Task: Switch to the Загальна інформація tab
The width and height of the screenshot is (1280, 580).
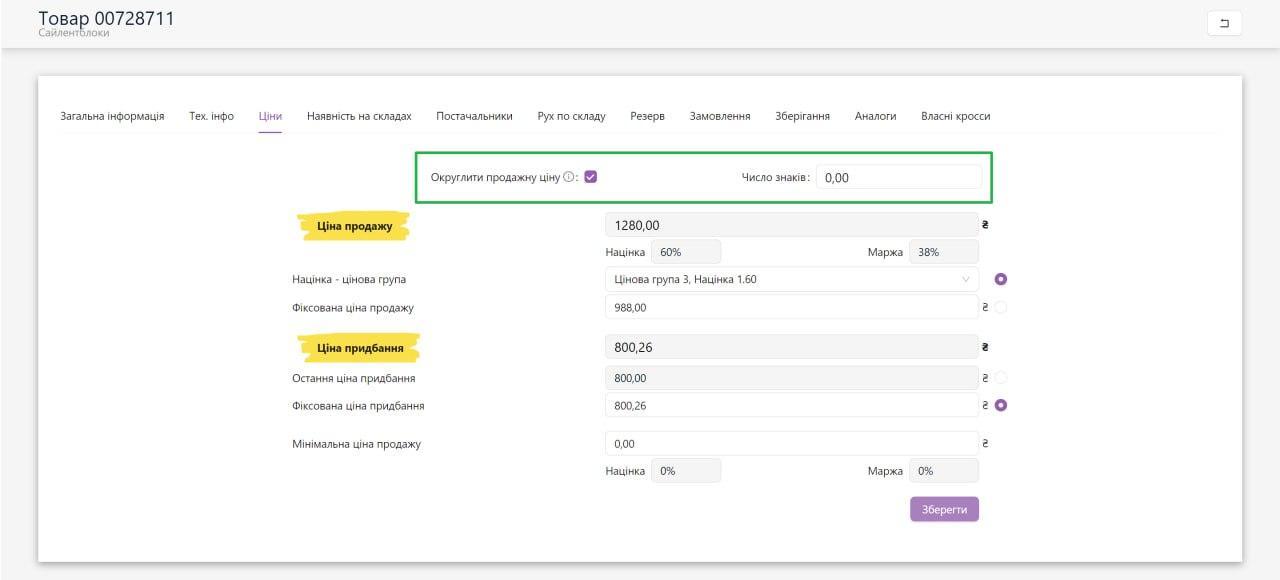Action: pos(112,116)
